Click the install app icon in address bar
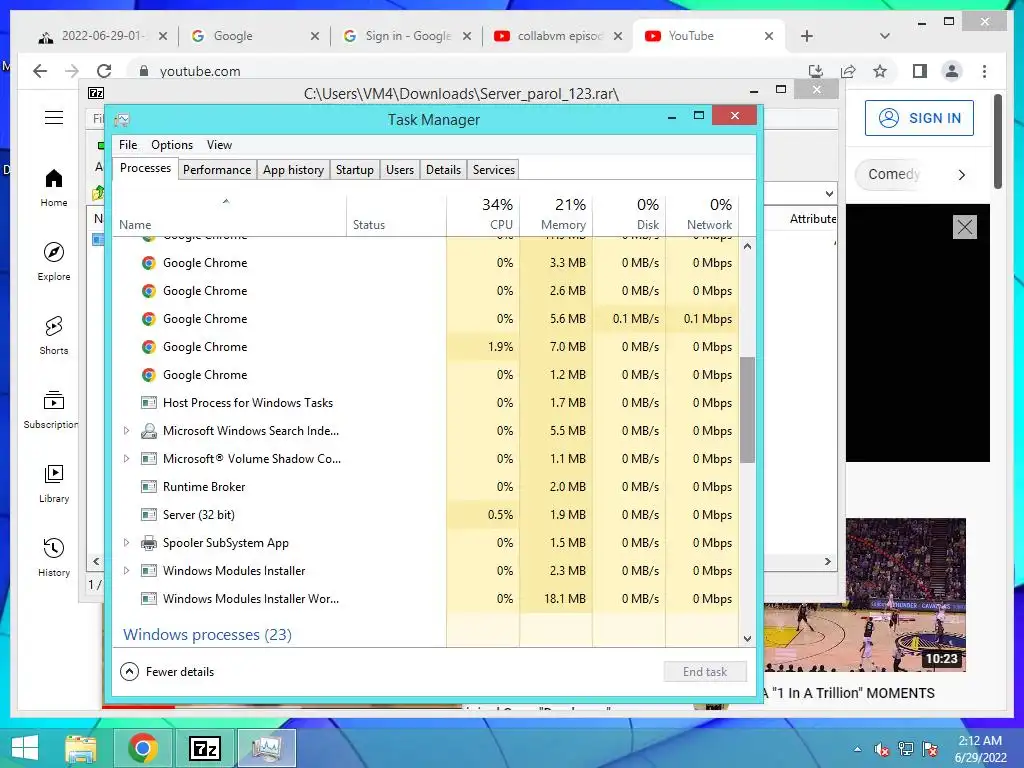Image resolution: width=1024 pixels, height=768 pixels. pos(815,71)
